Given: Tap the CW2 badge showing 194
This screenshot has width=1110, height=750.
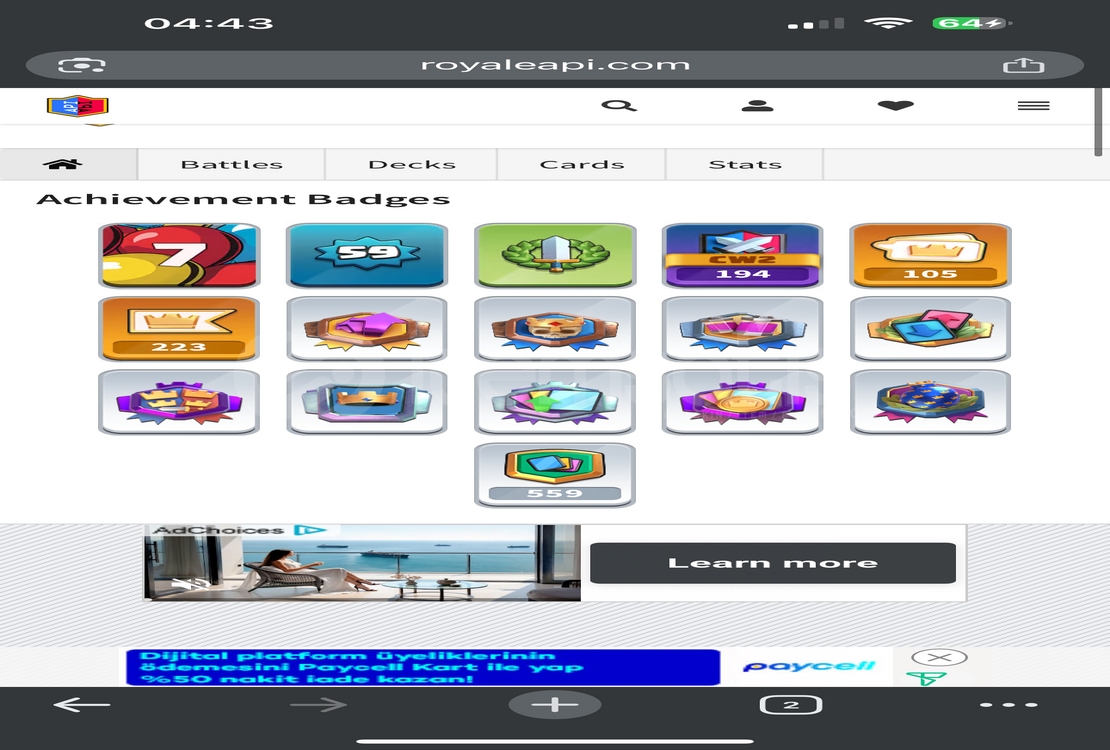Looking at the screenshot, I should (743, 256).
